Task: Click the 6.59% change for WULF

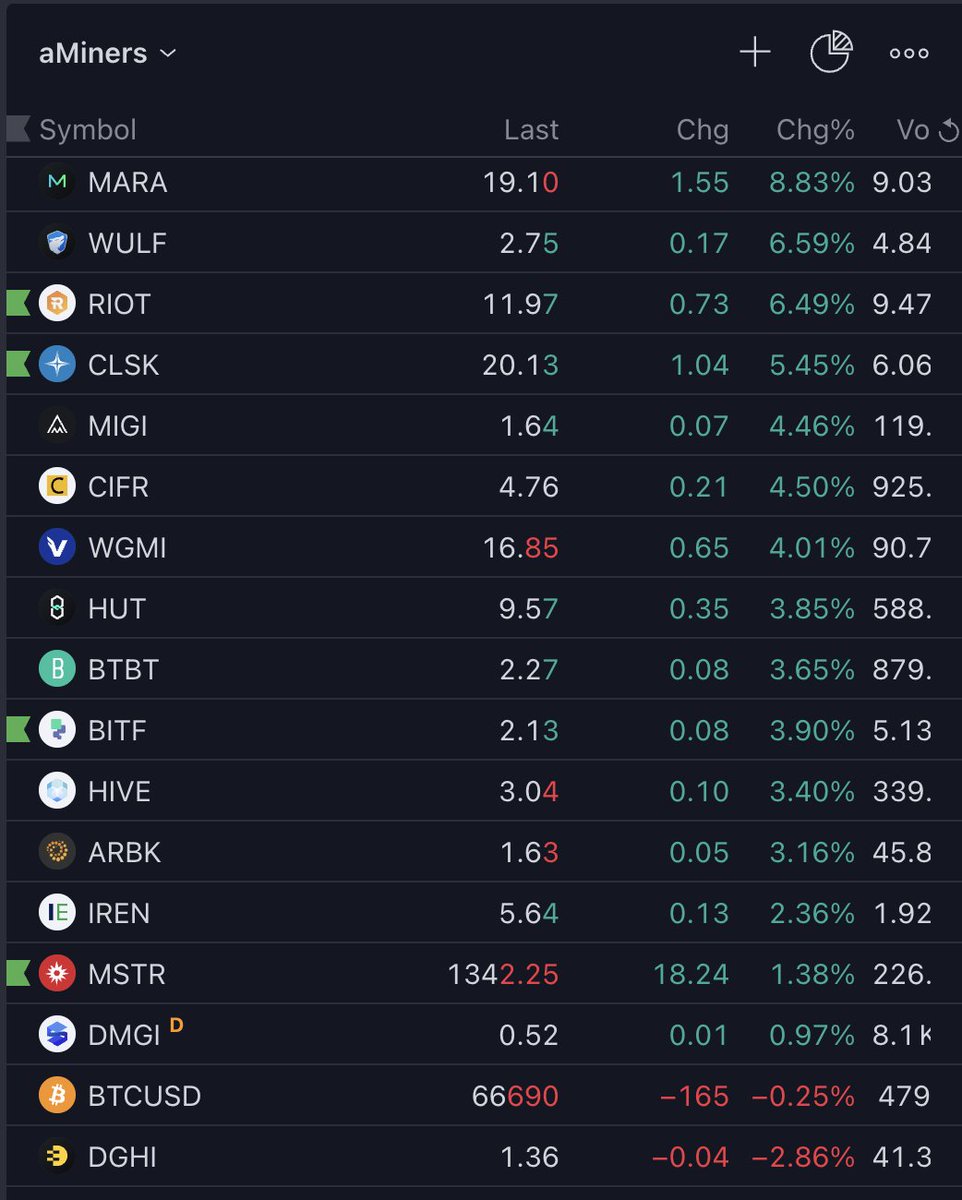Action: click(811, 244)
